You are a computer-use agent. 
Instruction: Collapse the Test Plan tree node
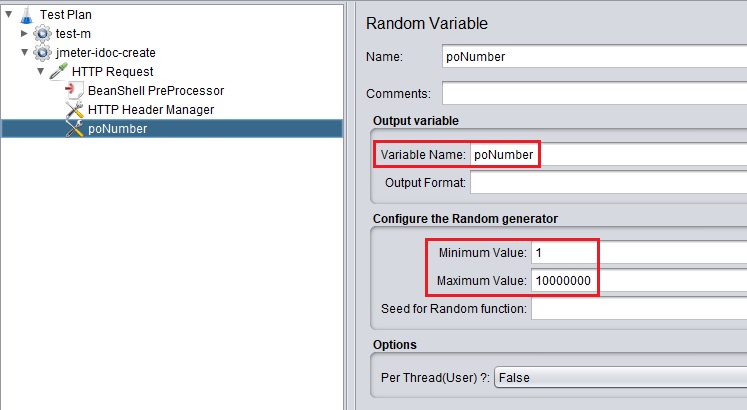pos(9,15)
